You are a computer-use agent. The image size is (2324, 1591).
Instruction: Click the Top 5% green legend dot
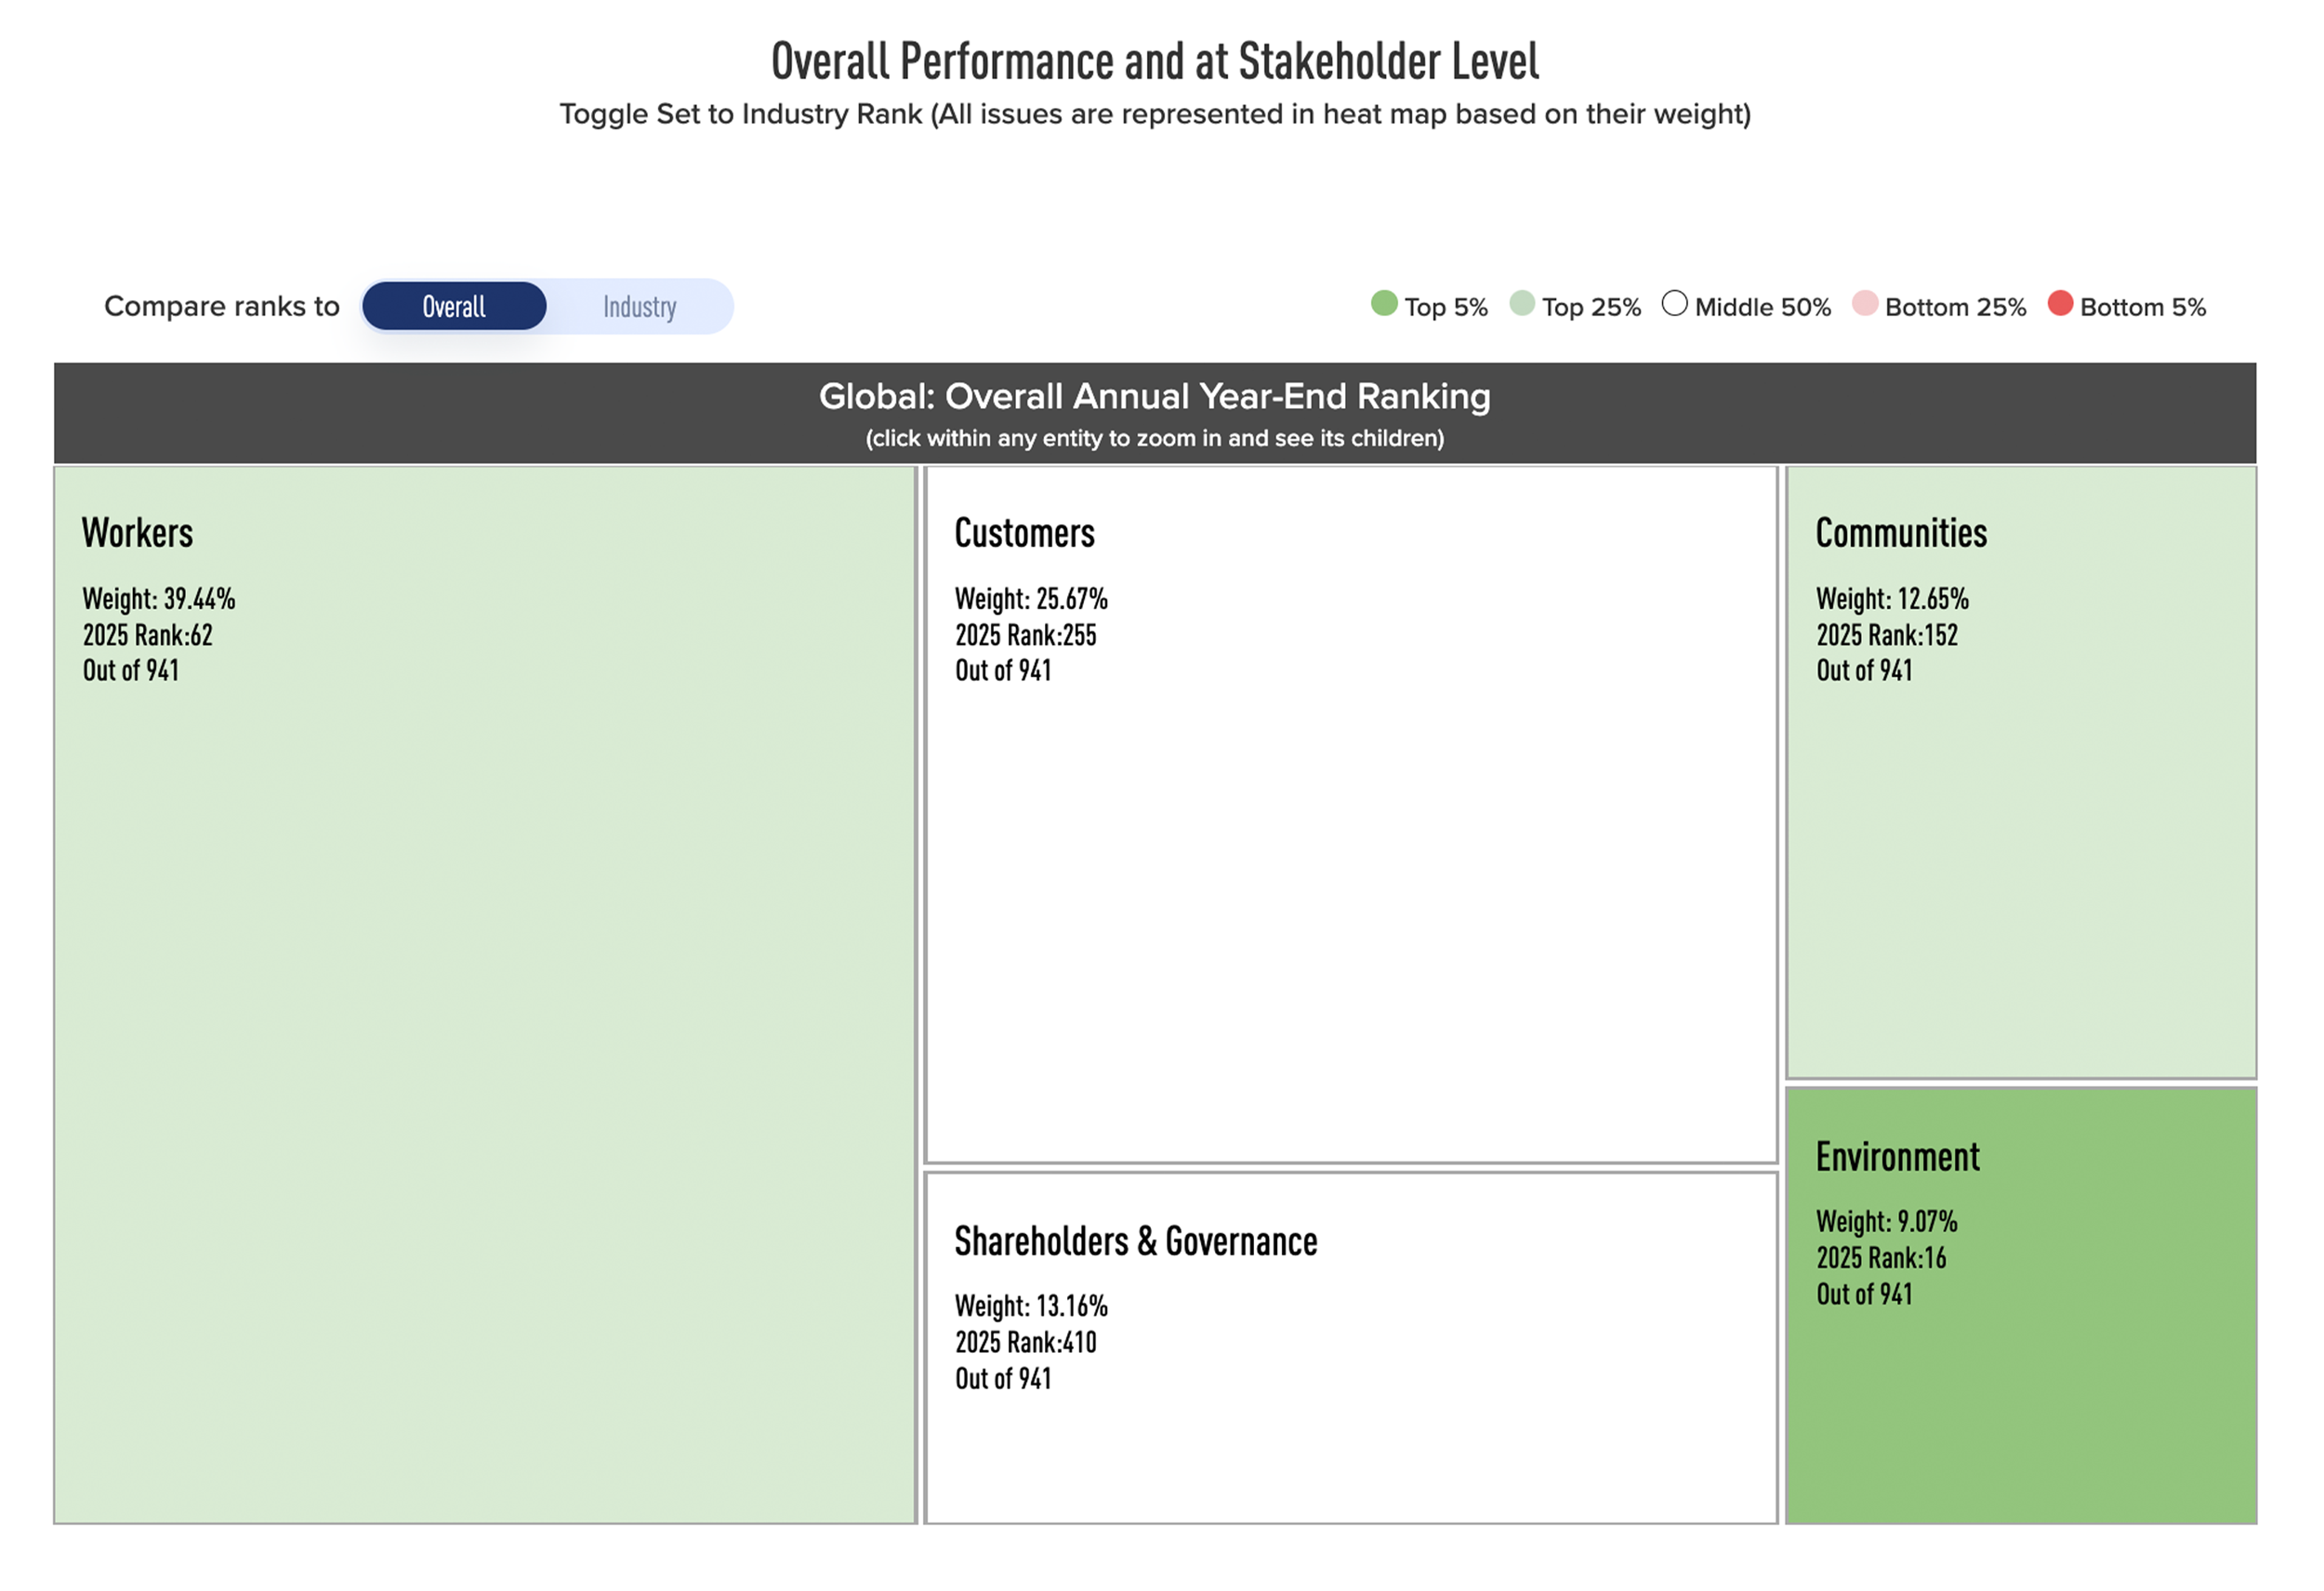pos(1384,304)
